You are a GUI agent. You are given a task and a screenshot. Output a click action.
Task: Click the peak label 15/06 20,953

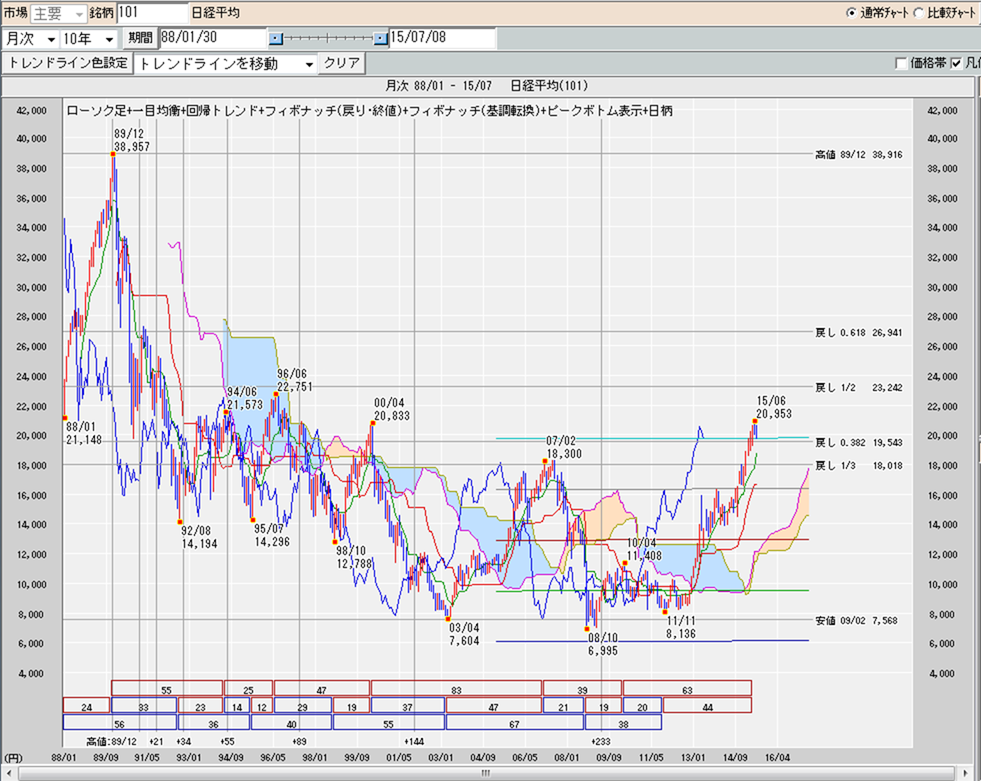coord(774,407)
